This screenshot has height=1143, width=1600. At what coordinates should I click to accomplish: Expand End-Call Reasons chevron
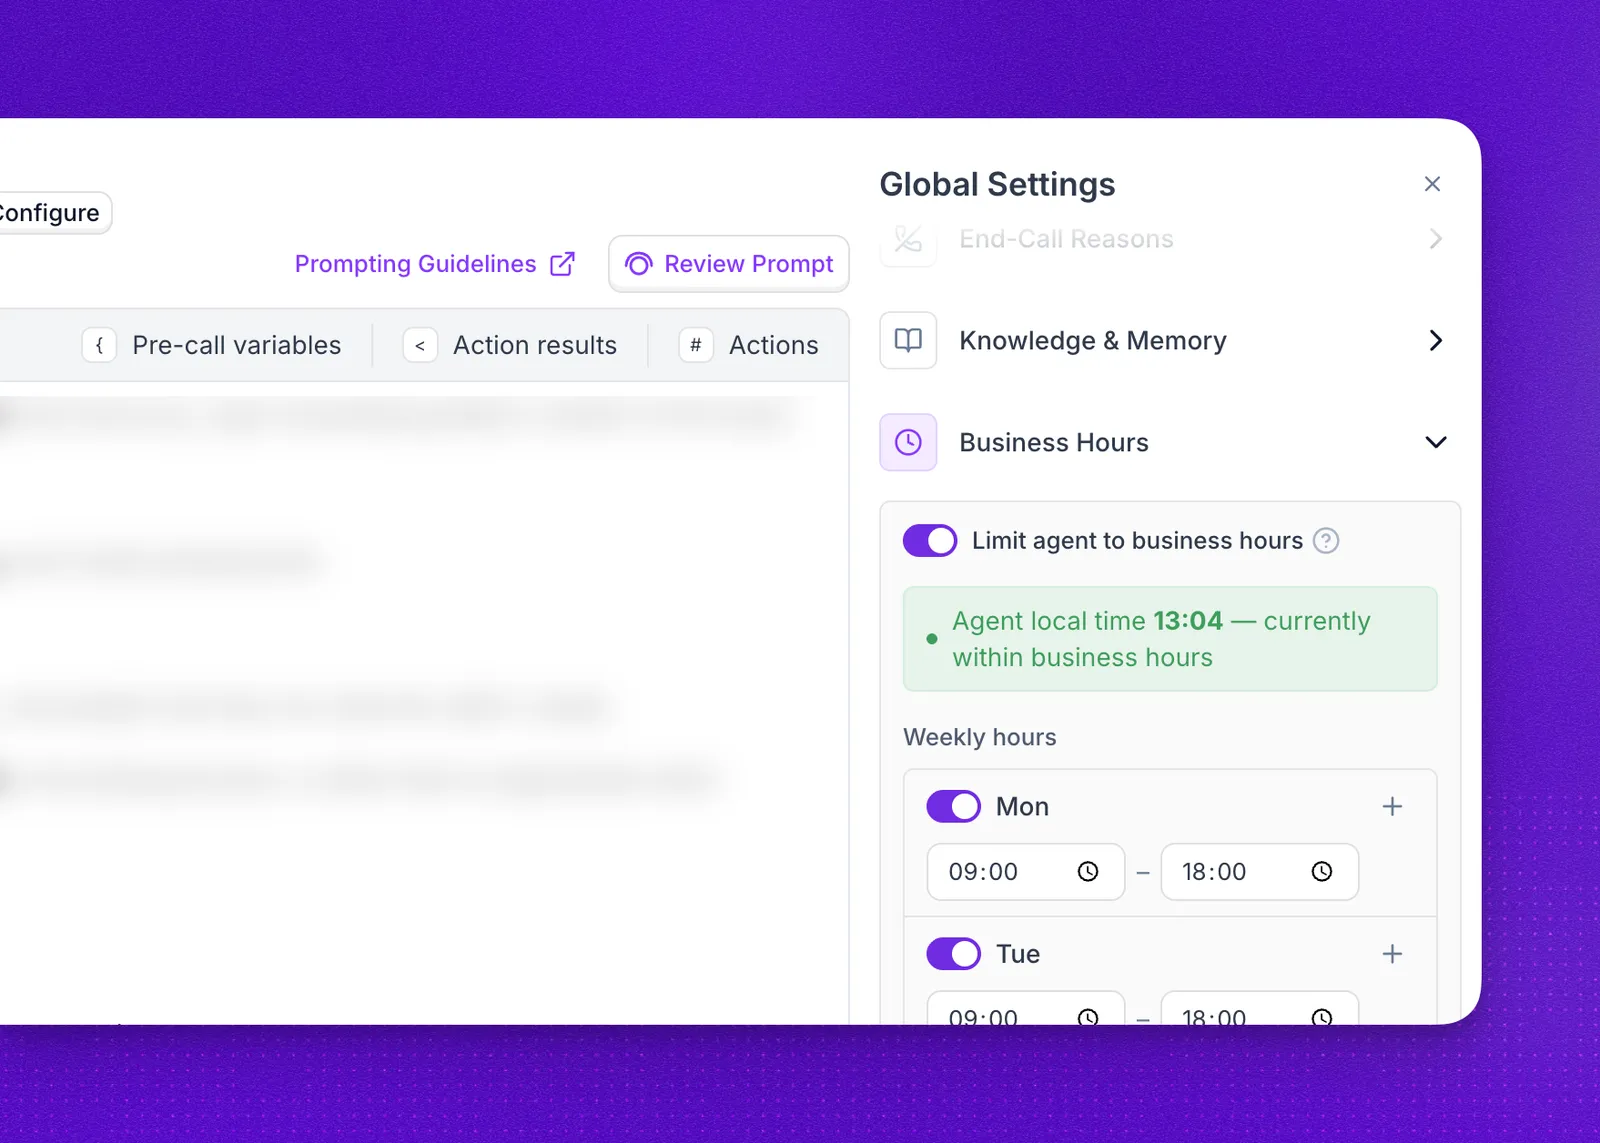pyautogui.click(x=1436, y=239)
